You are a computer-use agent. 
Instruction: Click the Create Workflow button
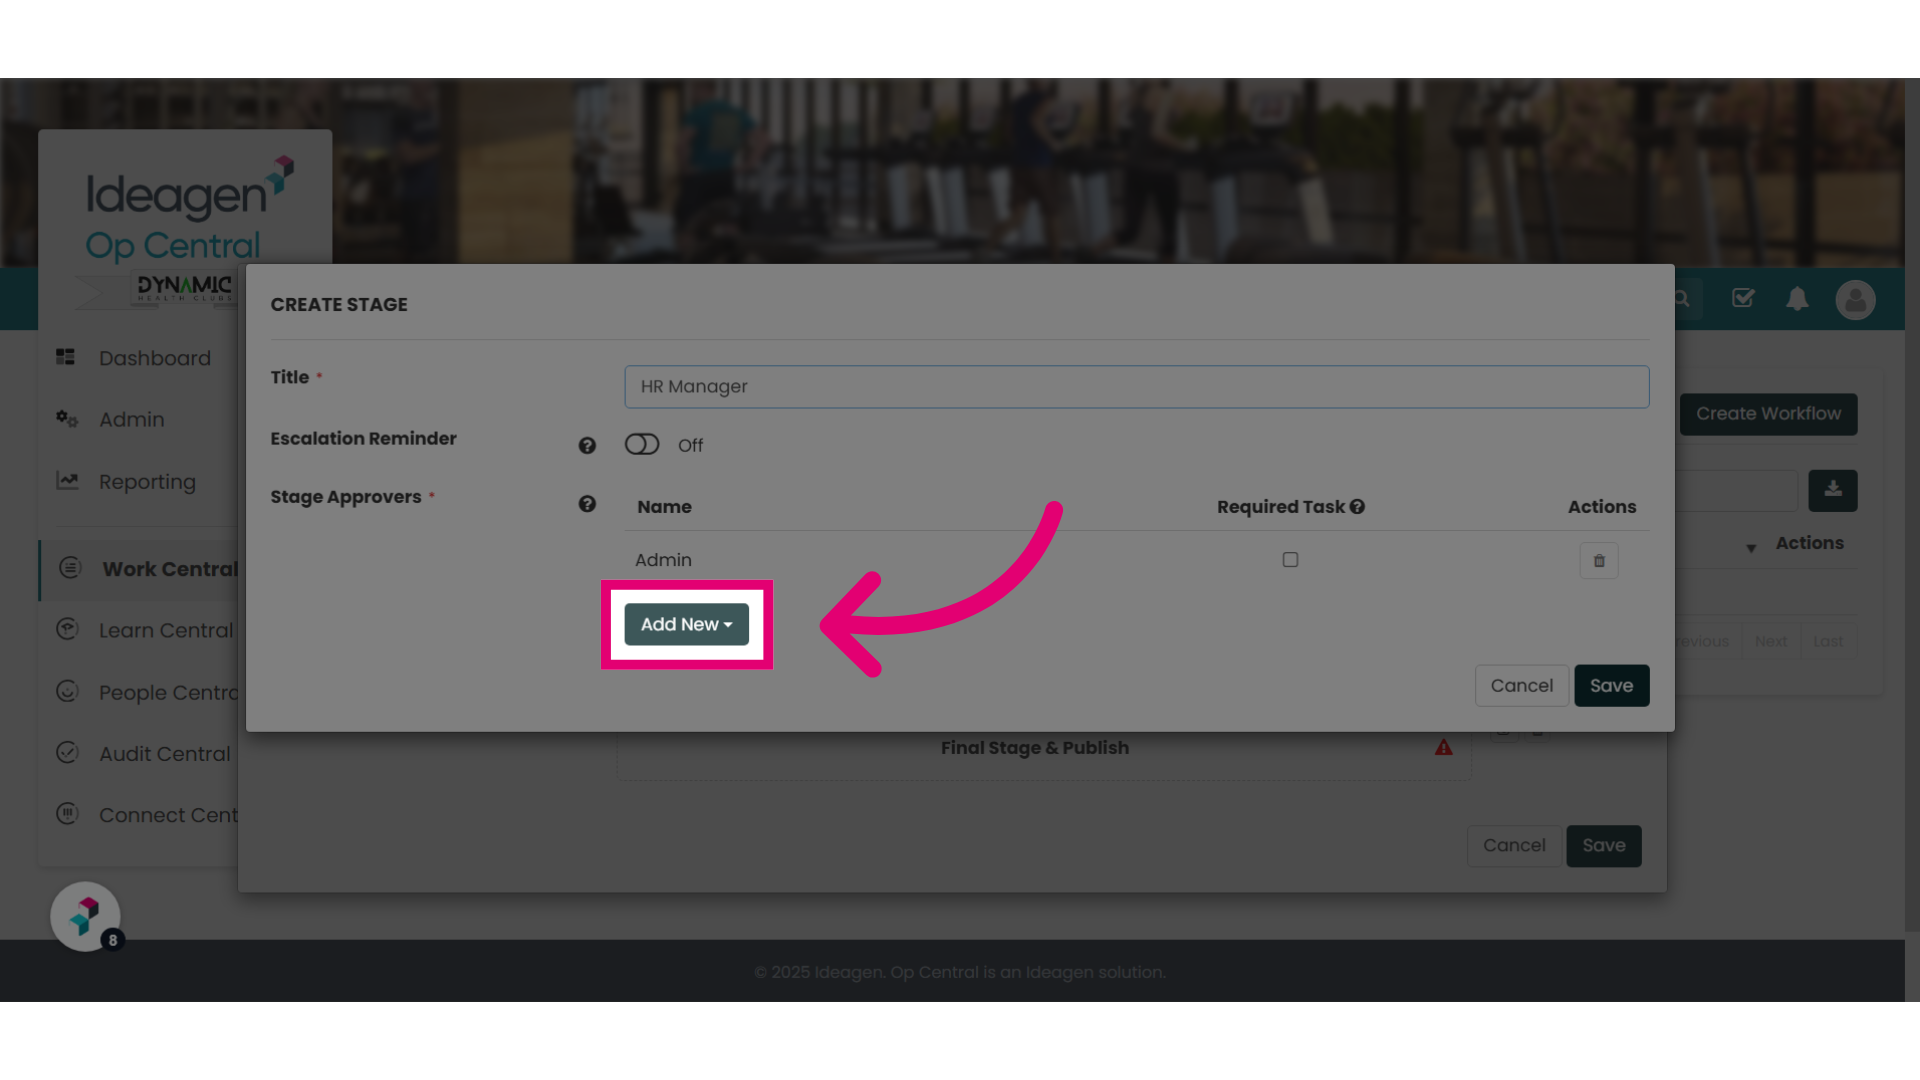1768,414
